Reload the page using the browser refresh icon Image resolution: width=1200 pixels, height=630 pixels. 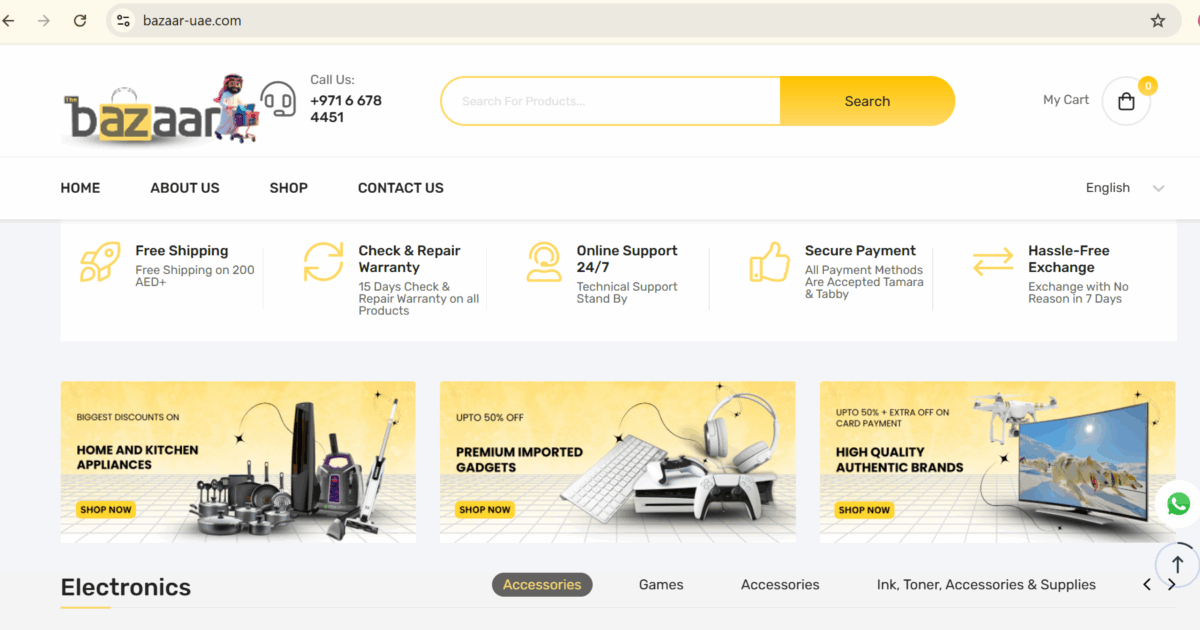click(80, 20)
